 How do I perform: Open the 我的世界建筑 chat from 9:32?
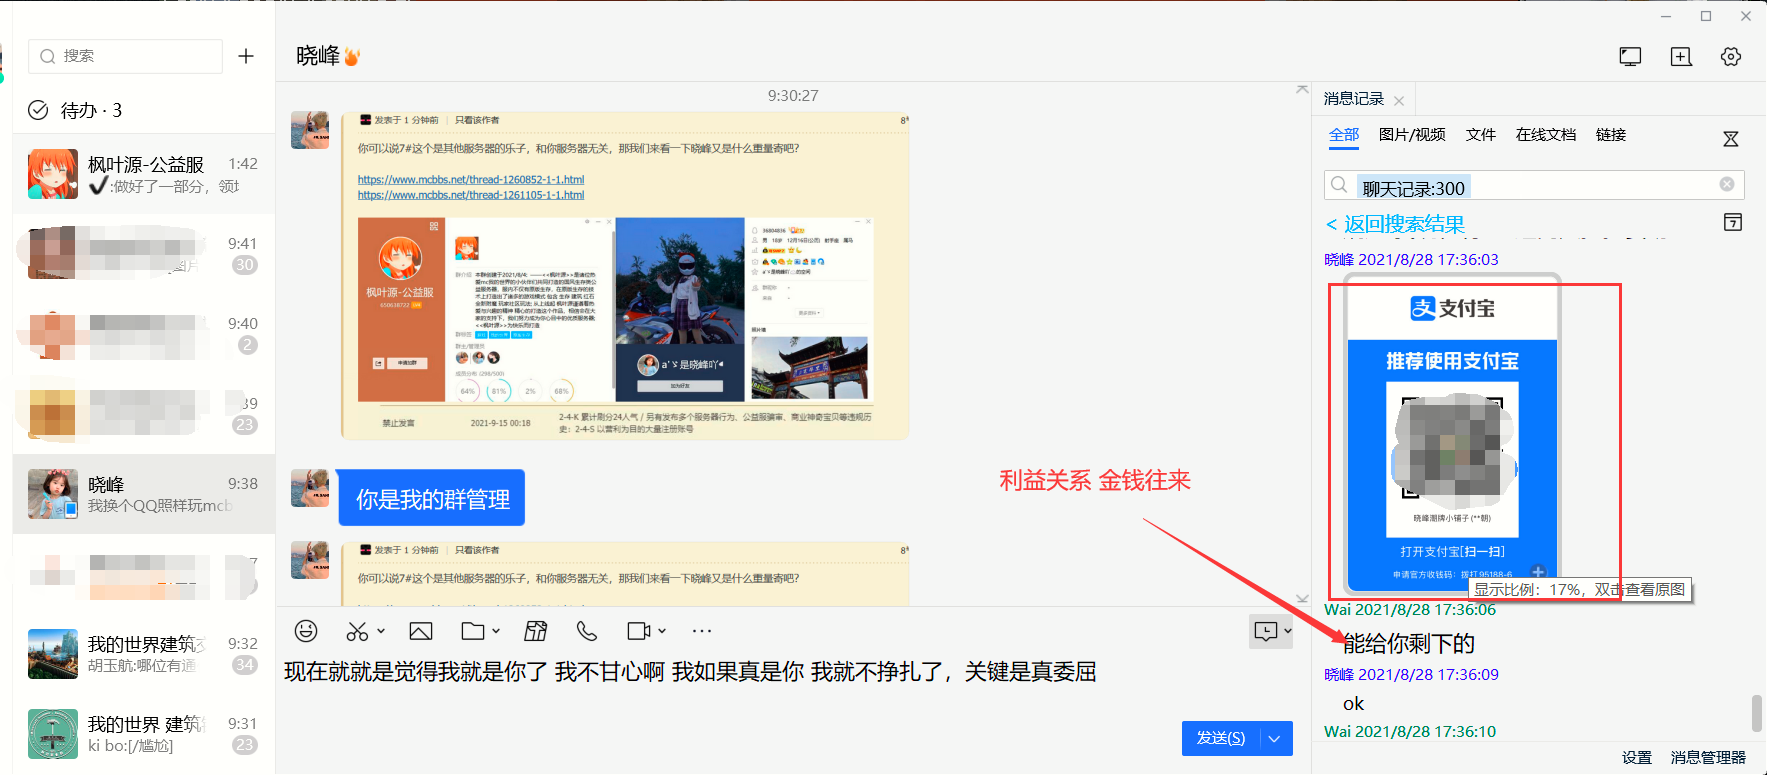click(x=144, y=654)
